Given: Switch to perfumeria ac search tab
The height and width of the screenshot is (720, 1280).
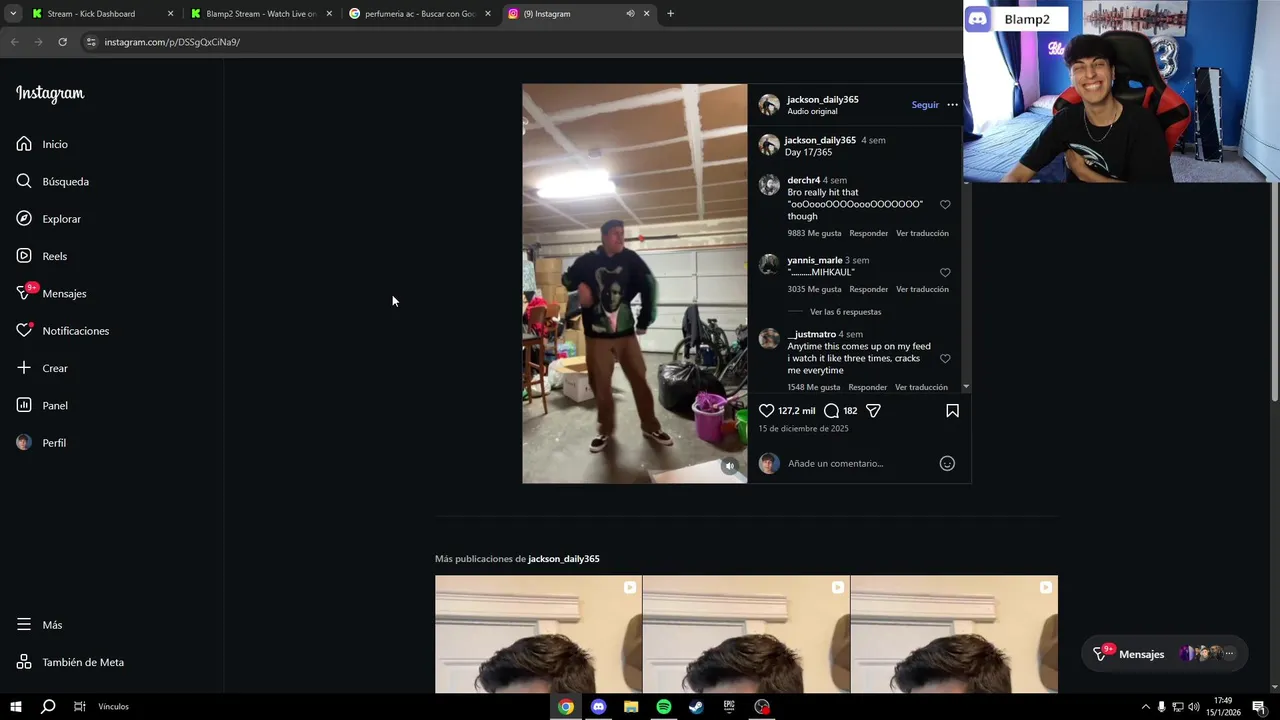Looking at the screenshot, I should tap(420, 14).
